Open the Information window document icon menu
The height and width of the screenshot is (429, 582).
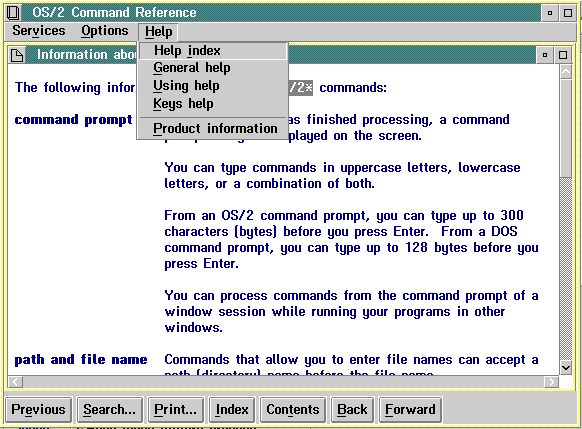[17, 55]
